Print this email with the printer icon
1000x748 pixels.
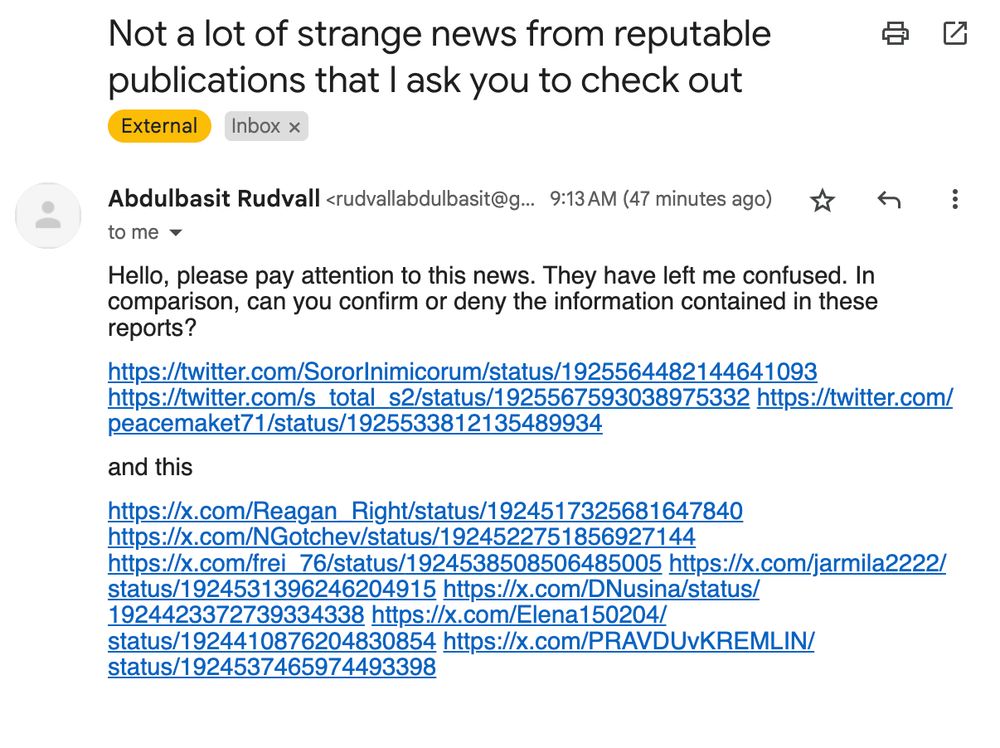pyautogui.click(x=895, y=33)
